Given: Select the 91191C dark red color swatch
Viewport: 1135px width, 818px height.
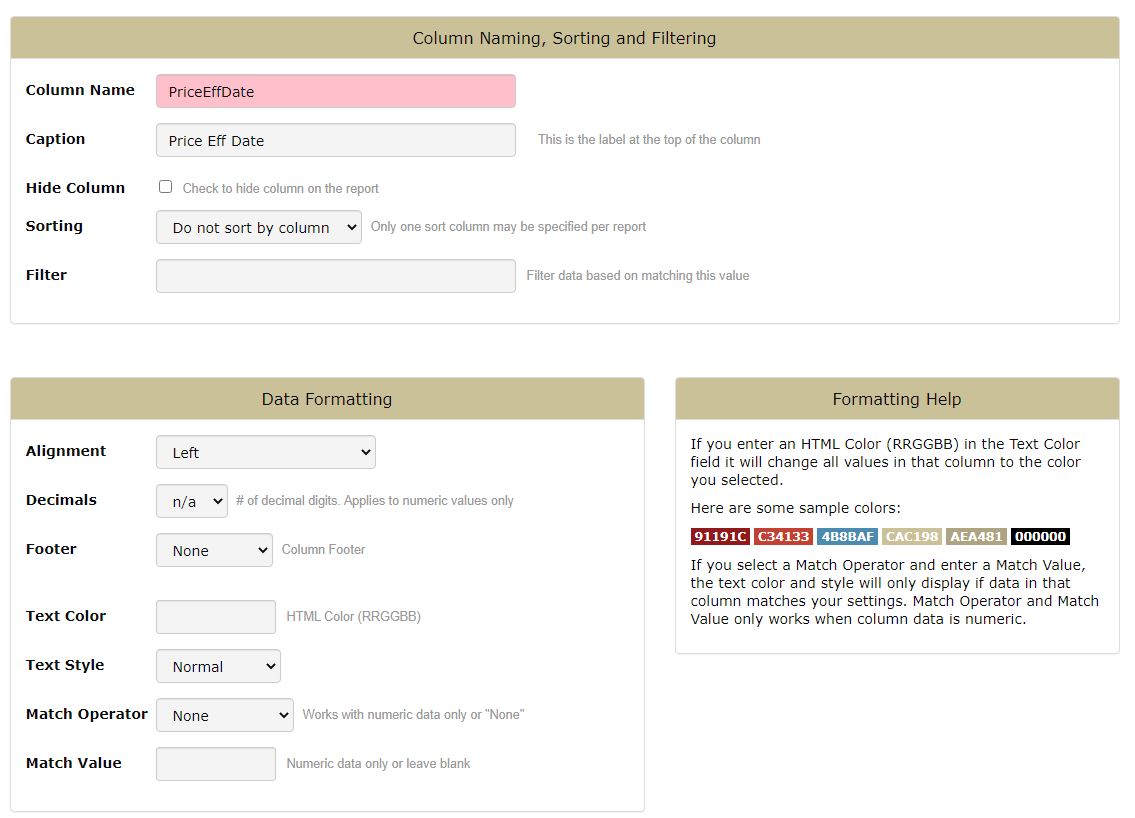Looking at the screenshot, I should tap(720, 537).
